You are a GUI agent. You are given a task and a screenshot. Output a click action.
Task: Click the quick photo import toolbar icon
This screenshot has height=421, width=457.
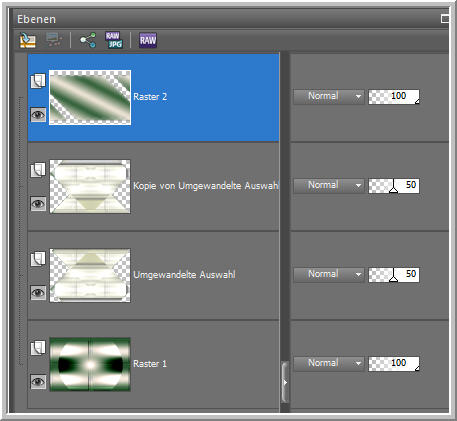(x=27, y=40)
